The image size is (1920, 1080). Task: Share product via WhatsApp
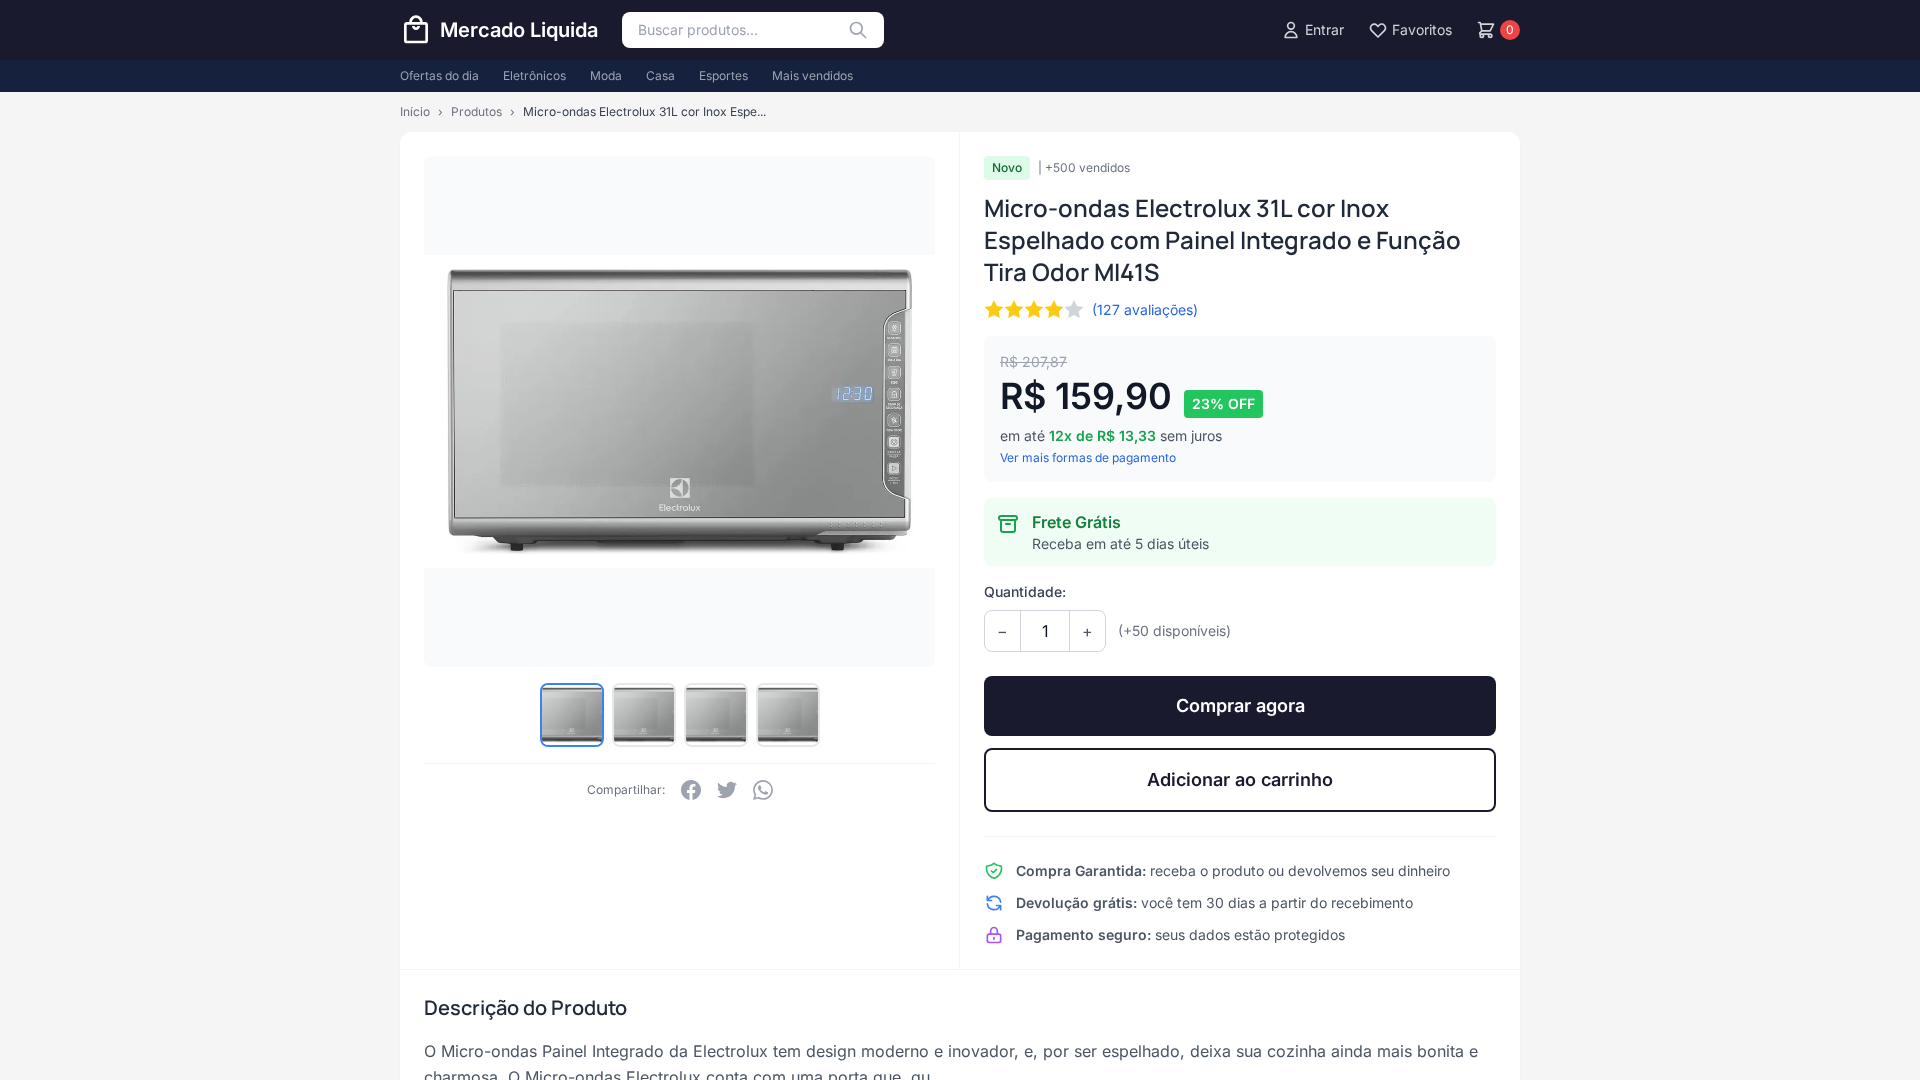point(763,790)
